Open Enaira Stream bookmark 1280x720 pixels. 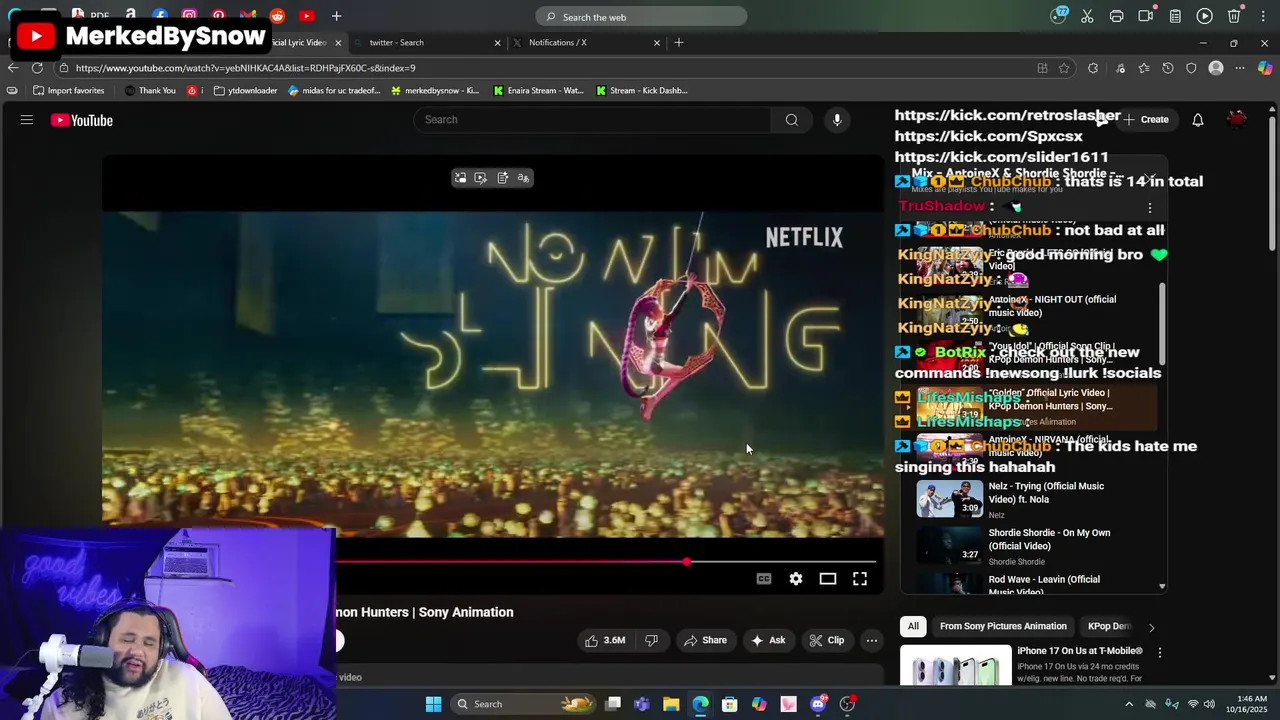click(x=537, y=91)
